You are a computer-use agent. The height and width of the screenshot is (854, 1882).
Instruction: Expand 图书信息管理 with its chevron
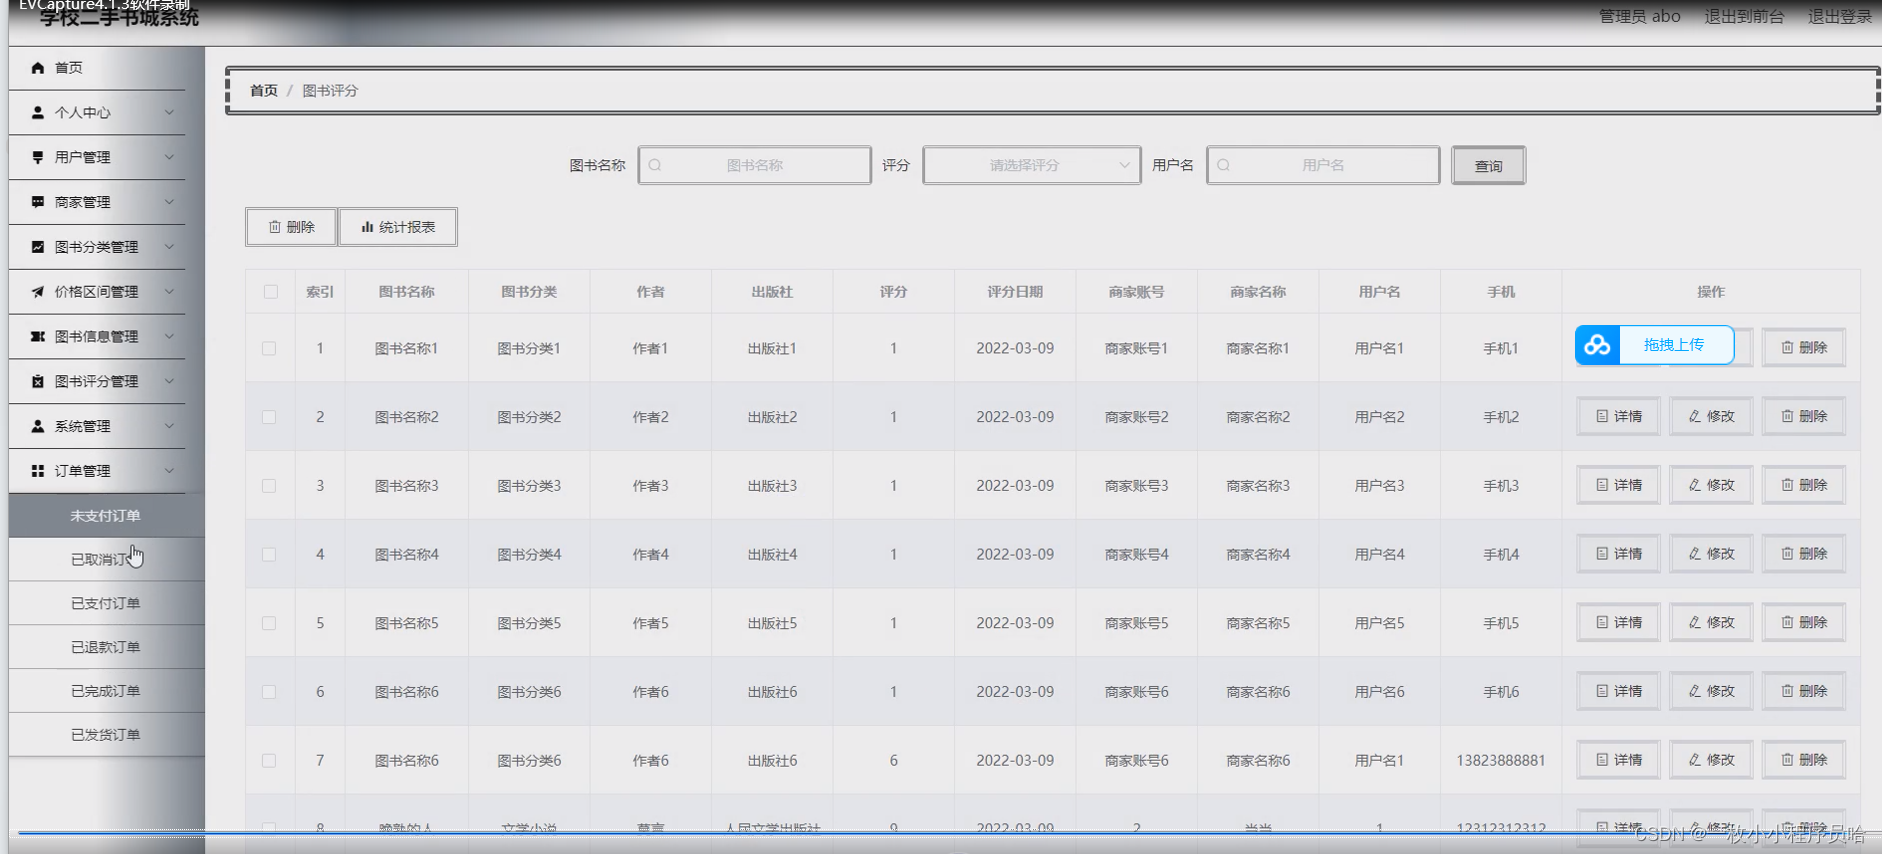click(x=169, y=337)
